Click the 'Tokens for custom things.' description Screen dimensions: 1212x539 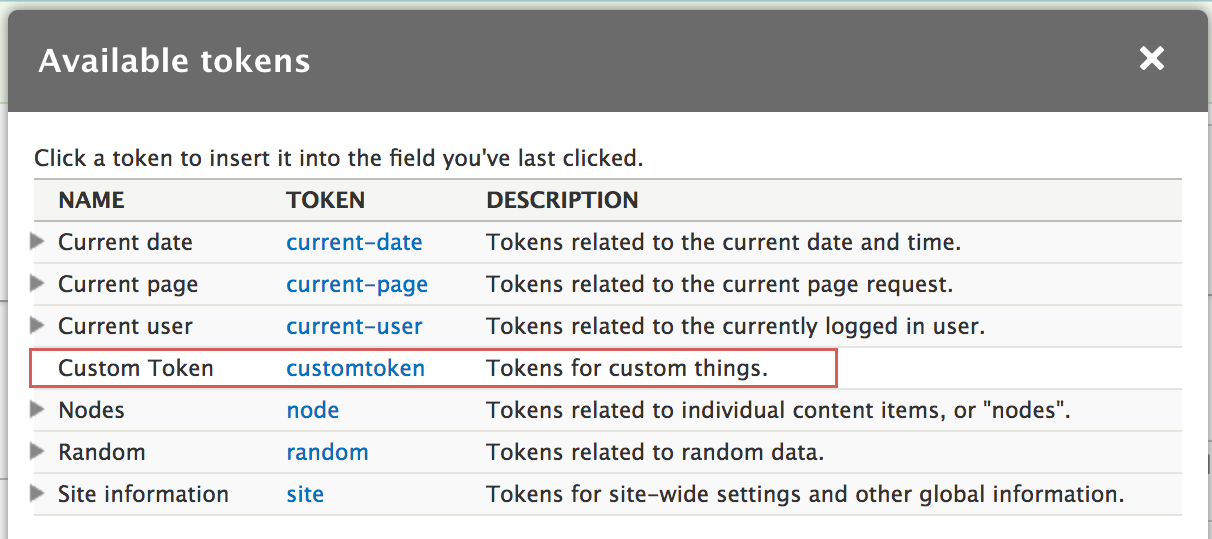[627, 368]
